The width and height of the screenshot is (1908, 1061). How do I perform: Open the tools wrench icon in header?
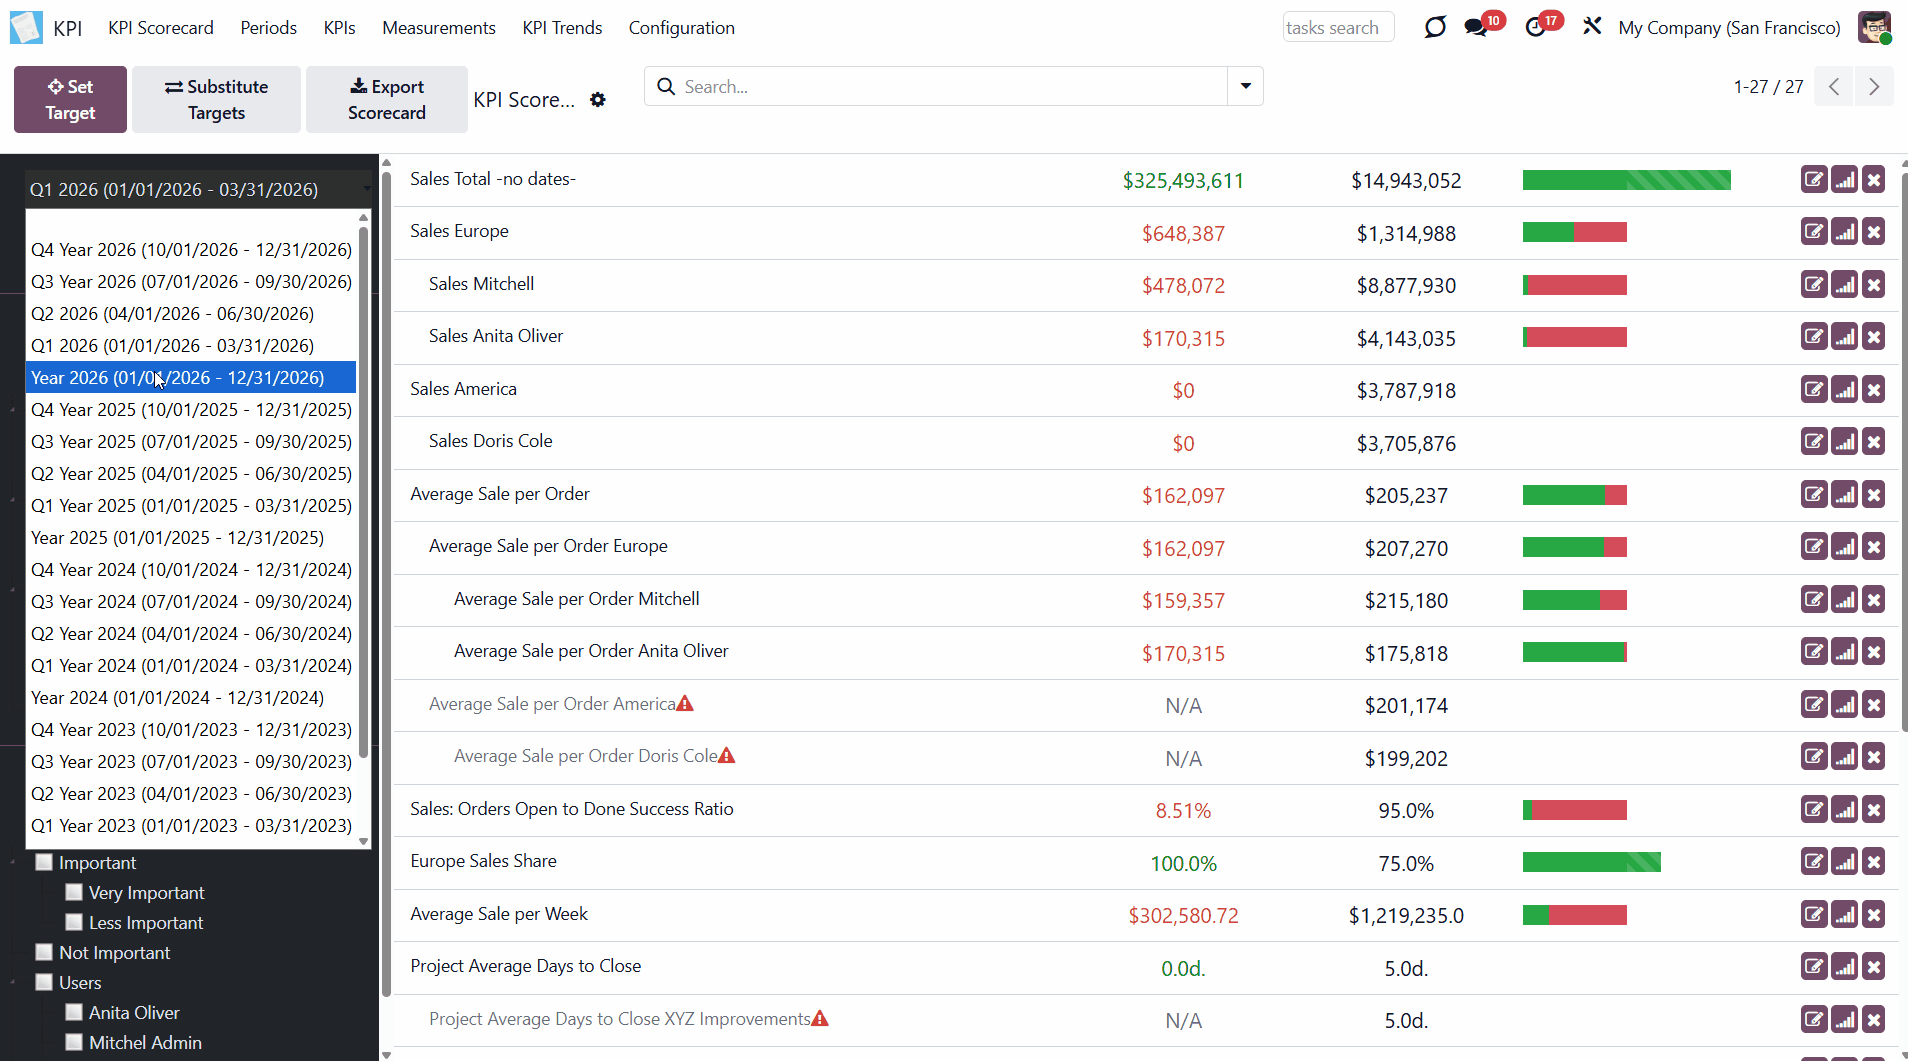(x=1592, y=27)
